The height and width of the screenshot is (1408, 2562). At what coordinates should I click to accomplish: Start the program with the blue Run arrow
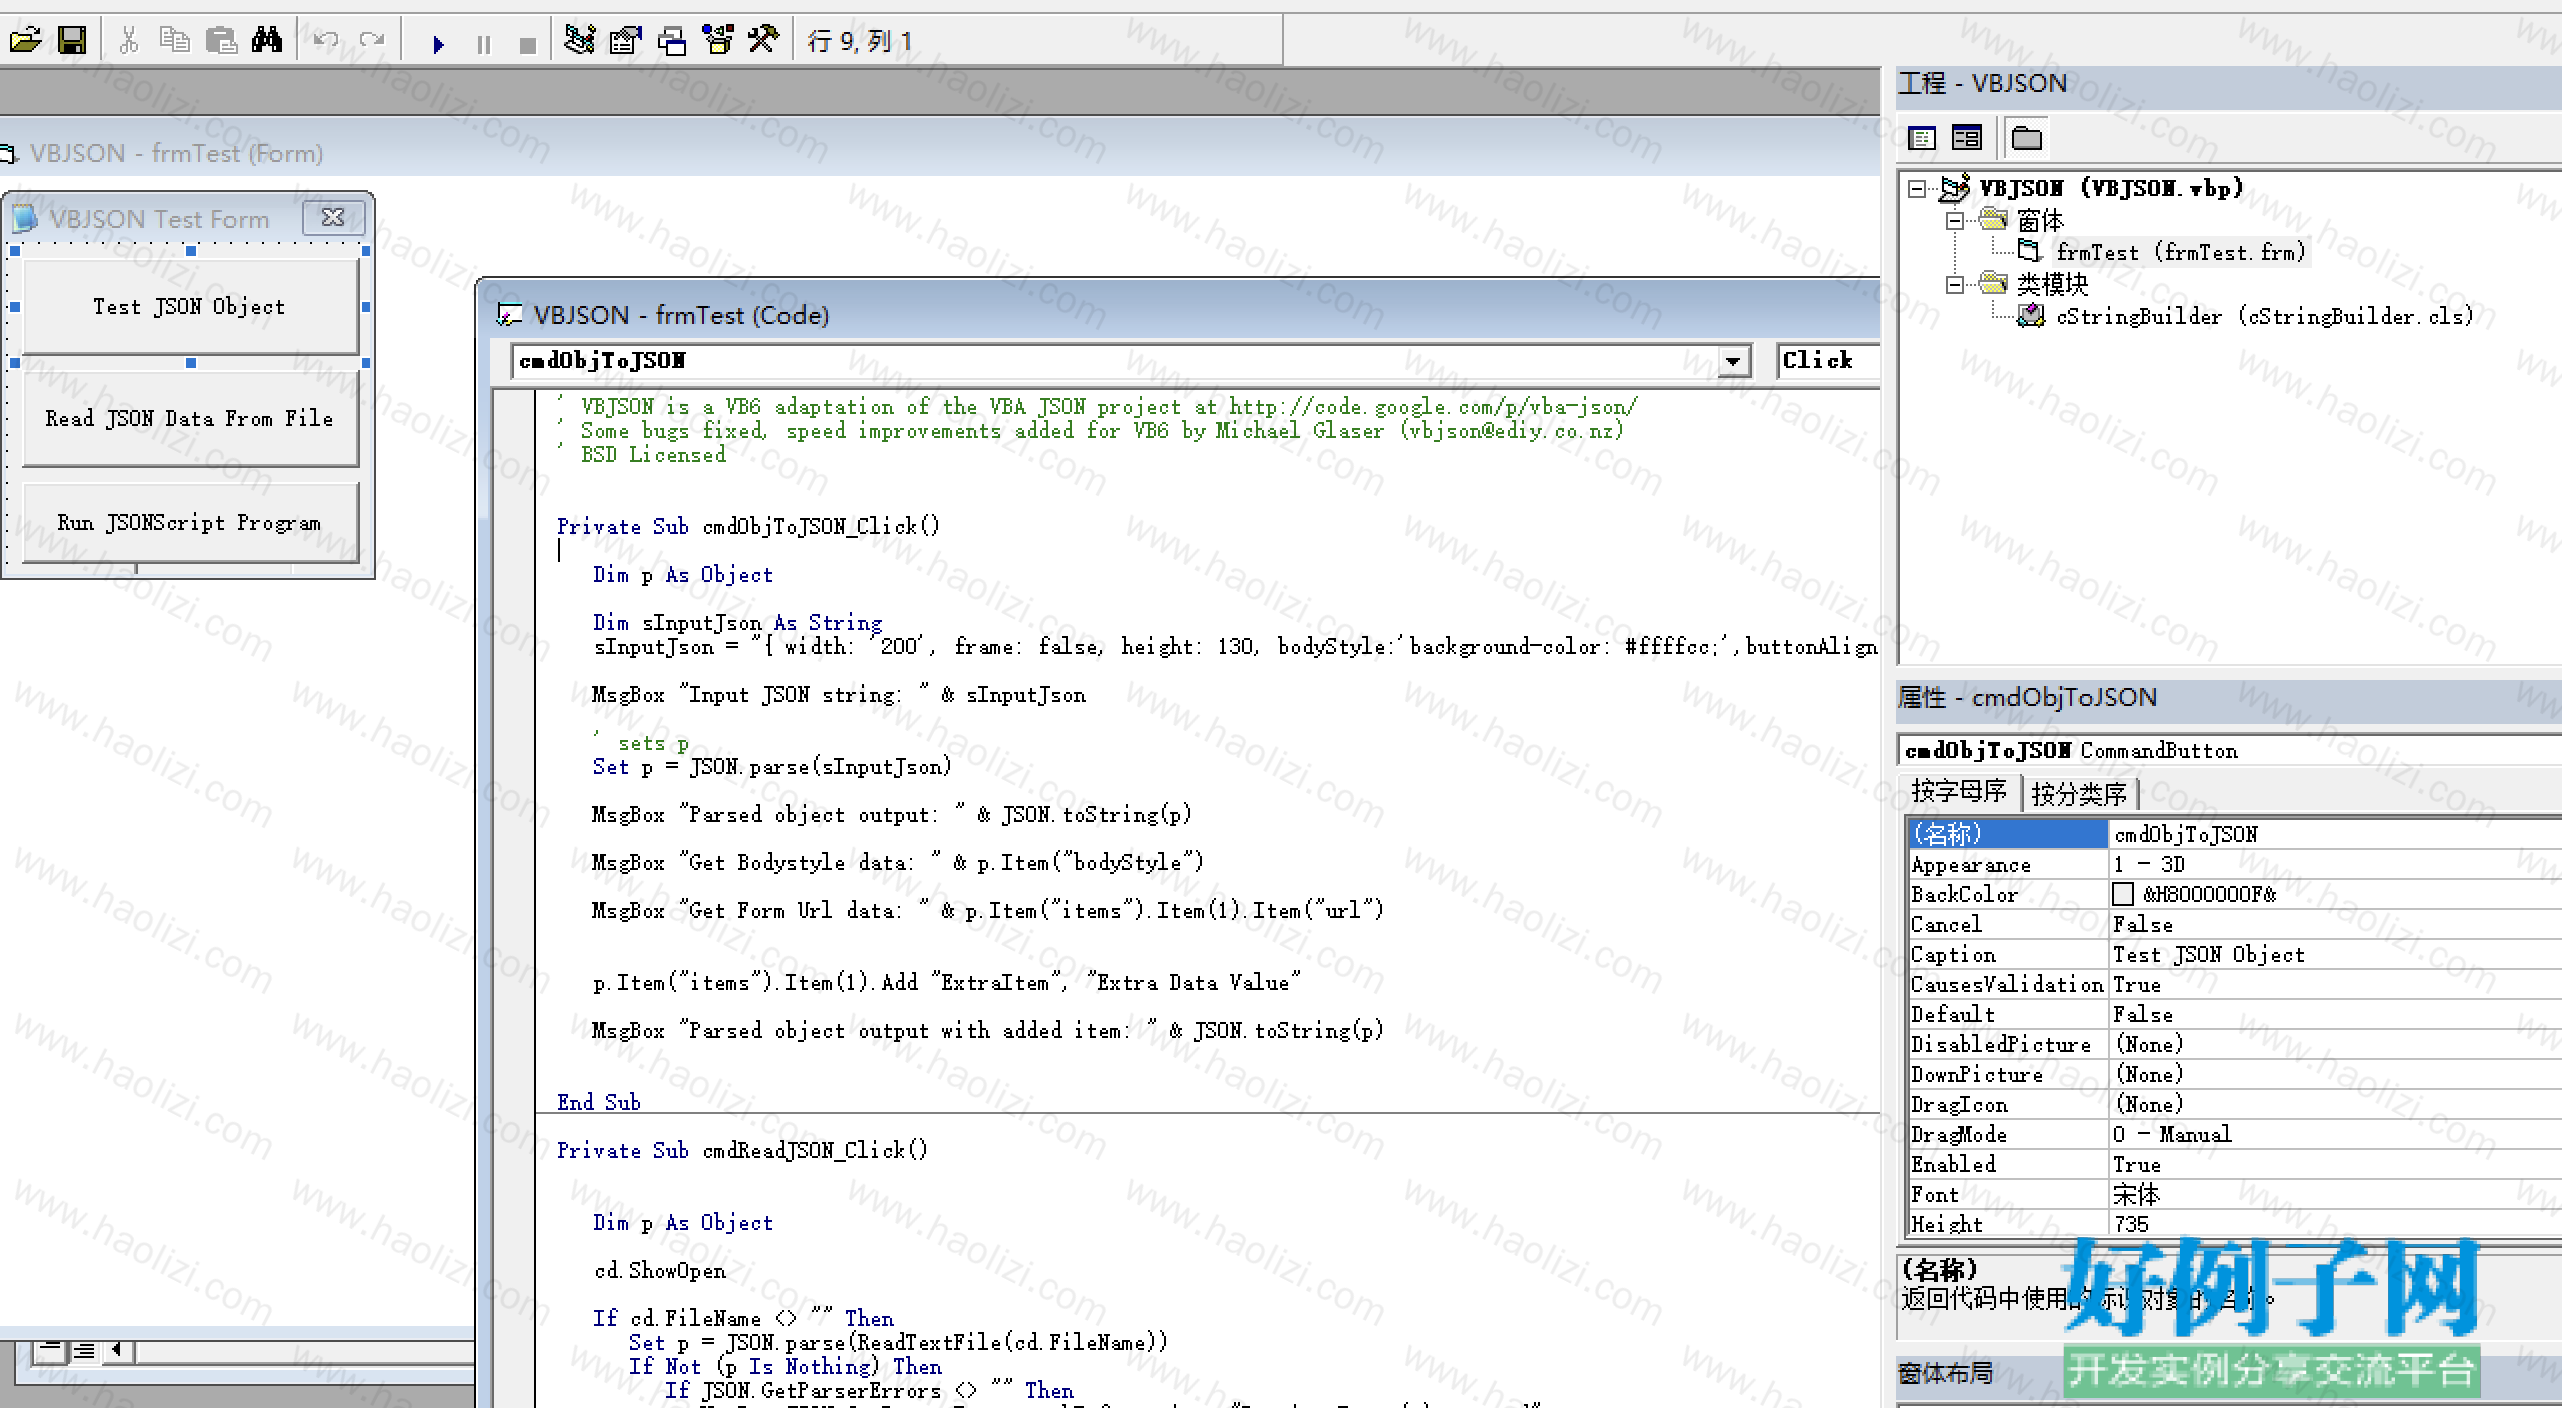coord(437,44)
